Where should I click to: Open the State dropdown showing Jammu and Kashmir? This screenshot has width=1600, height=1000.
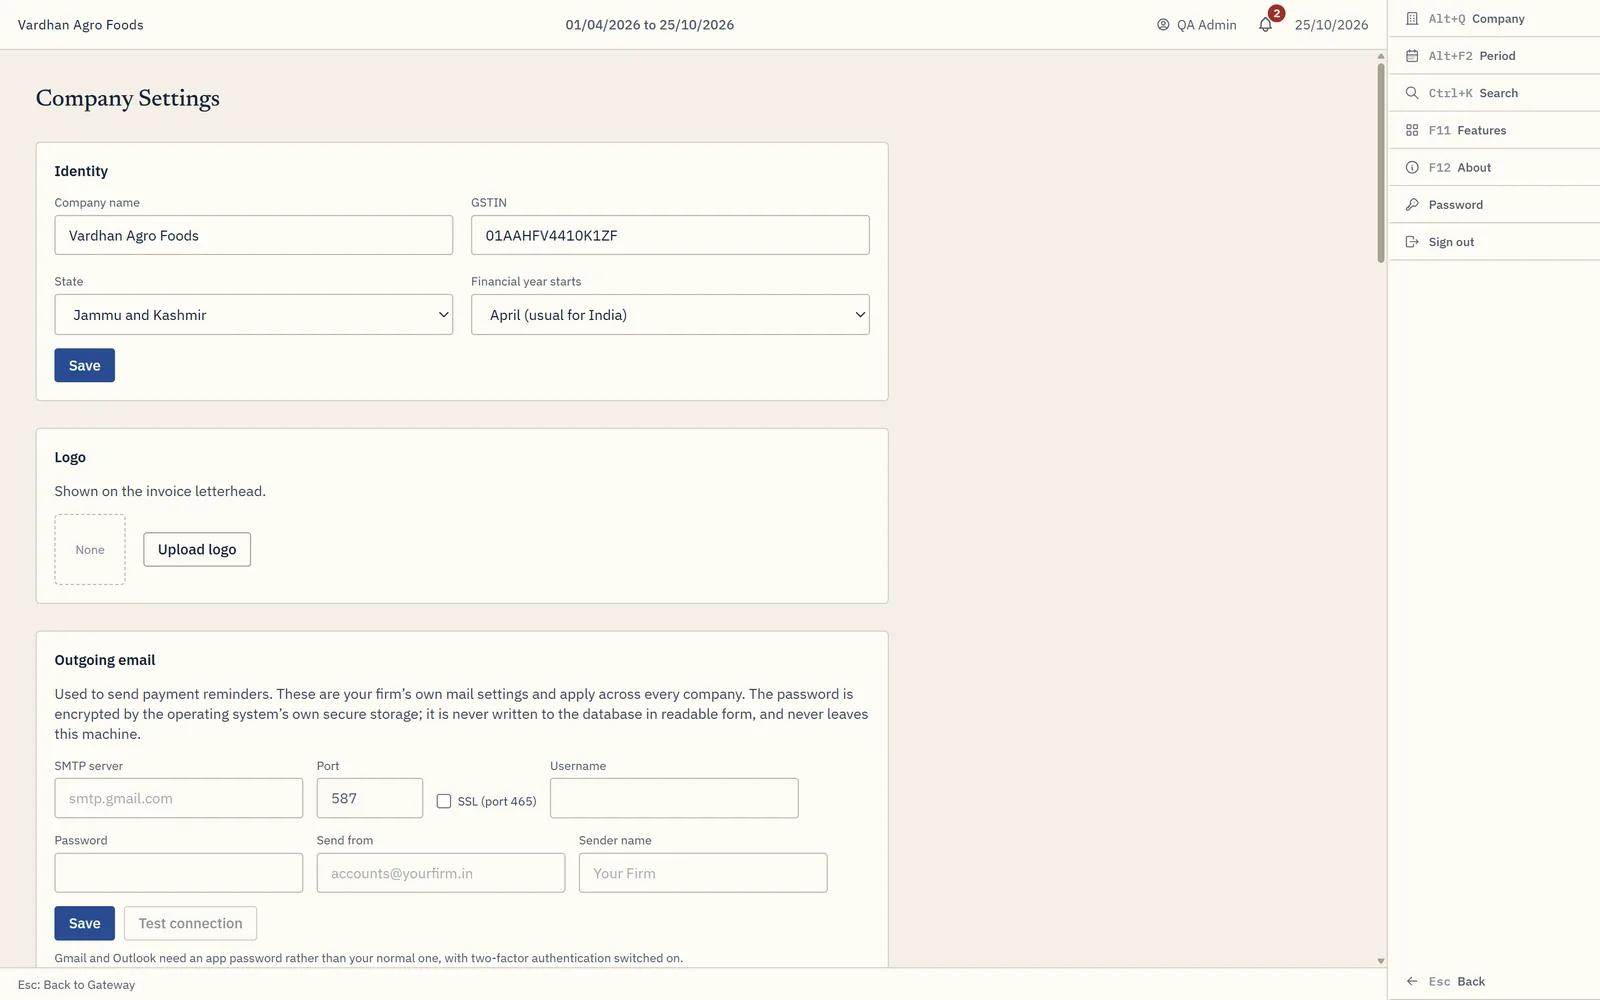pyautogui.click(x=254, y=314)
